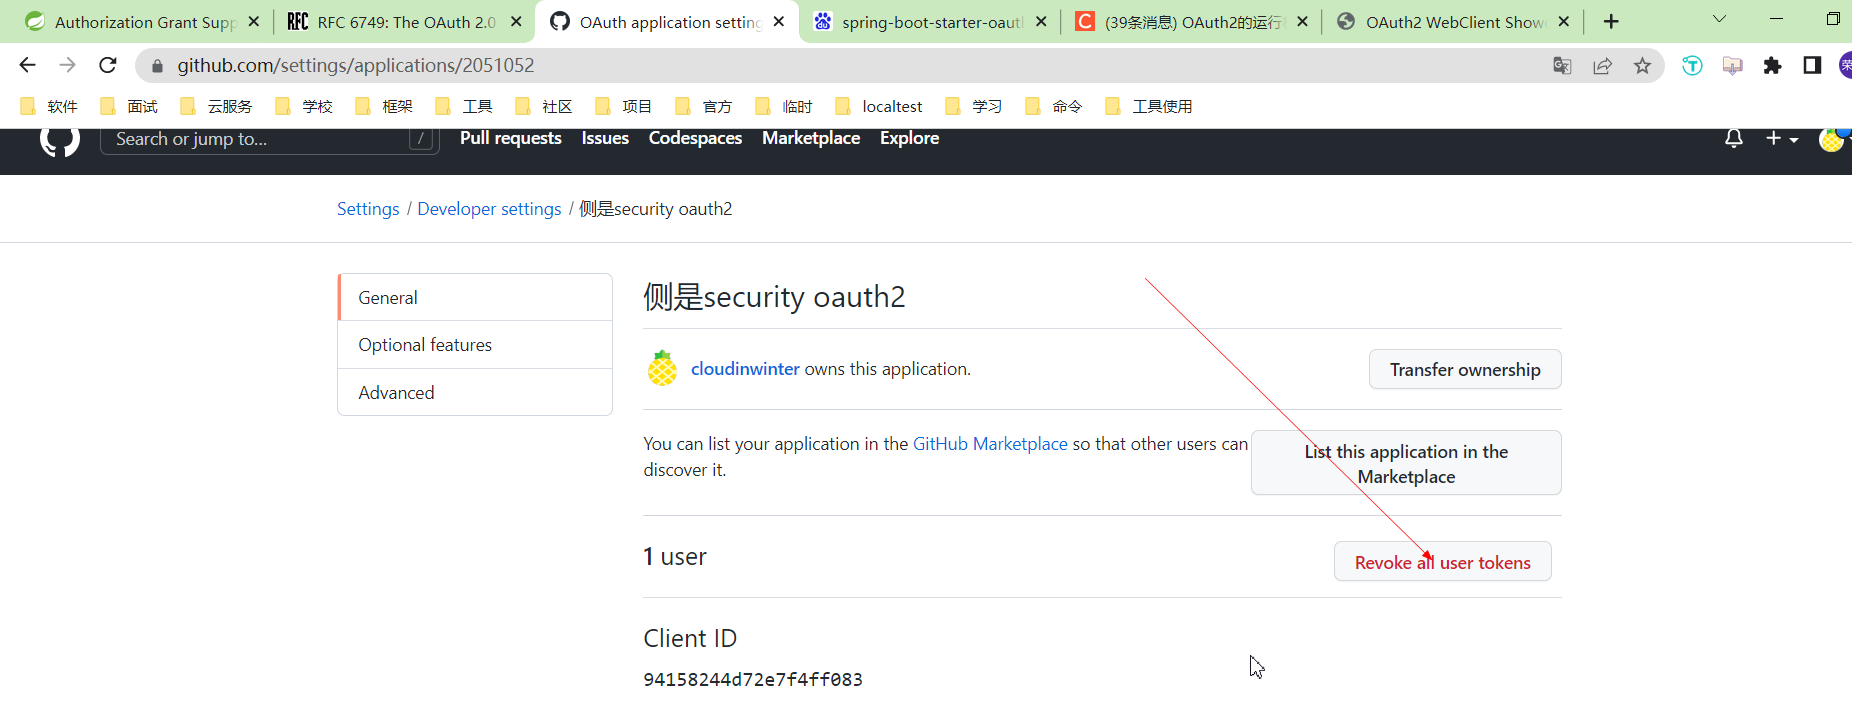Select Advanced in the sidebar
1852x713 pixels.
pos(475,393)
